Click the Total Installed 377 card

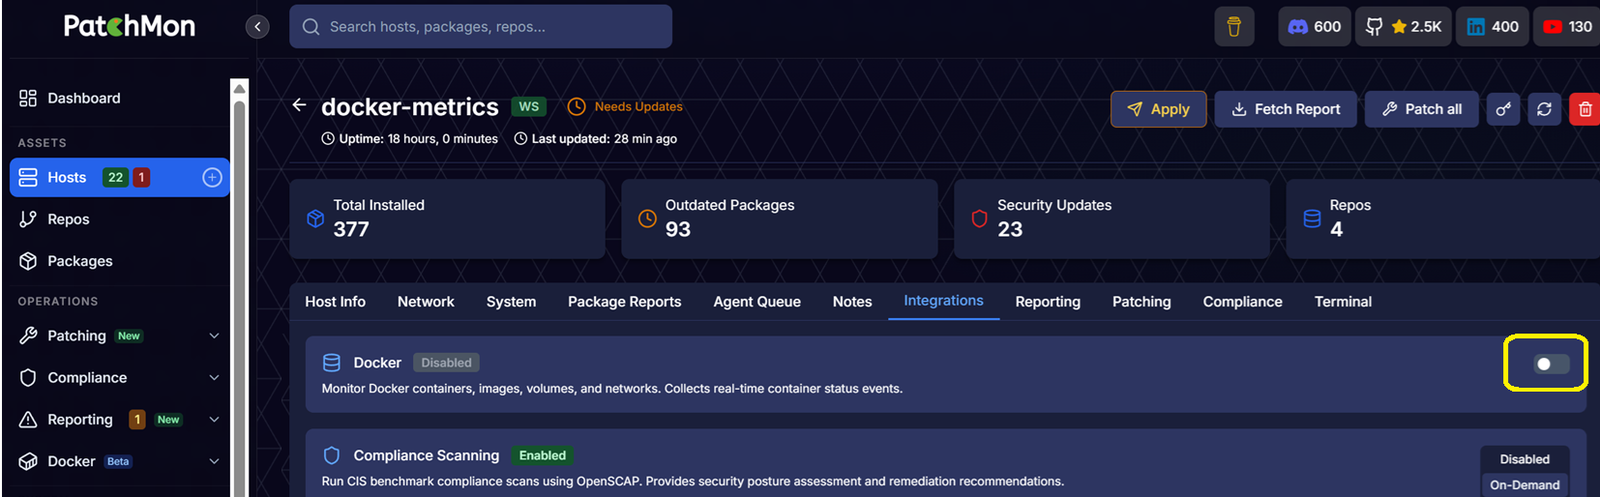(x=448, y=219)
